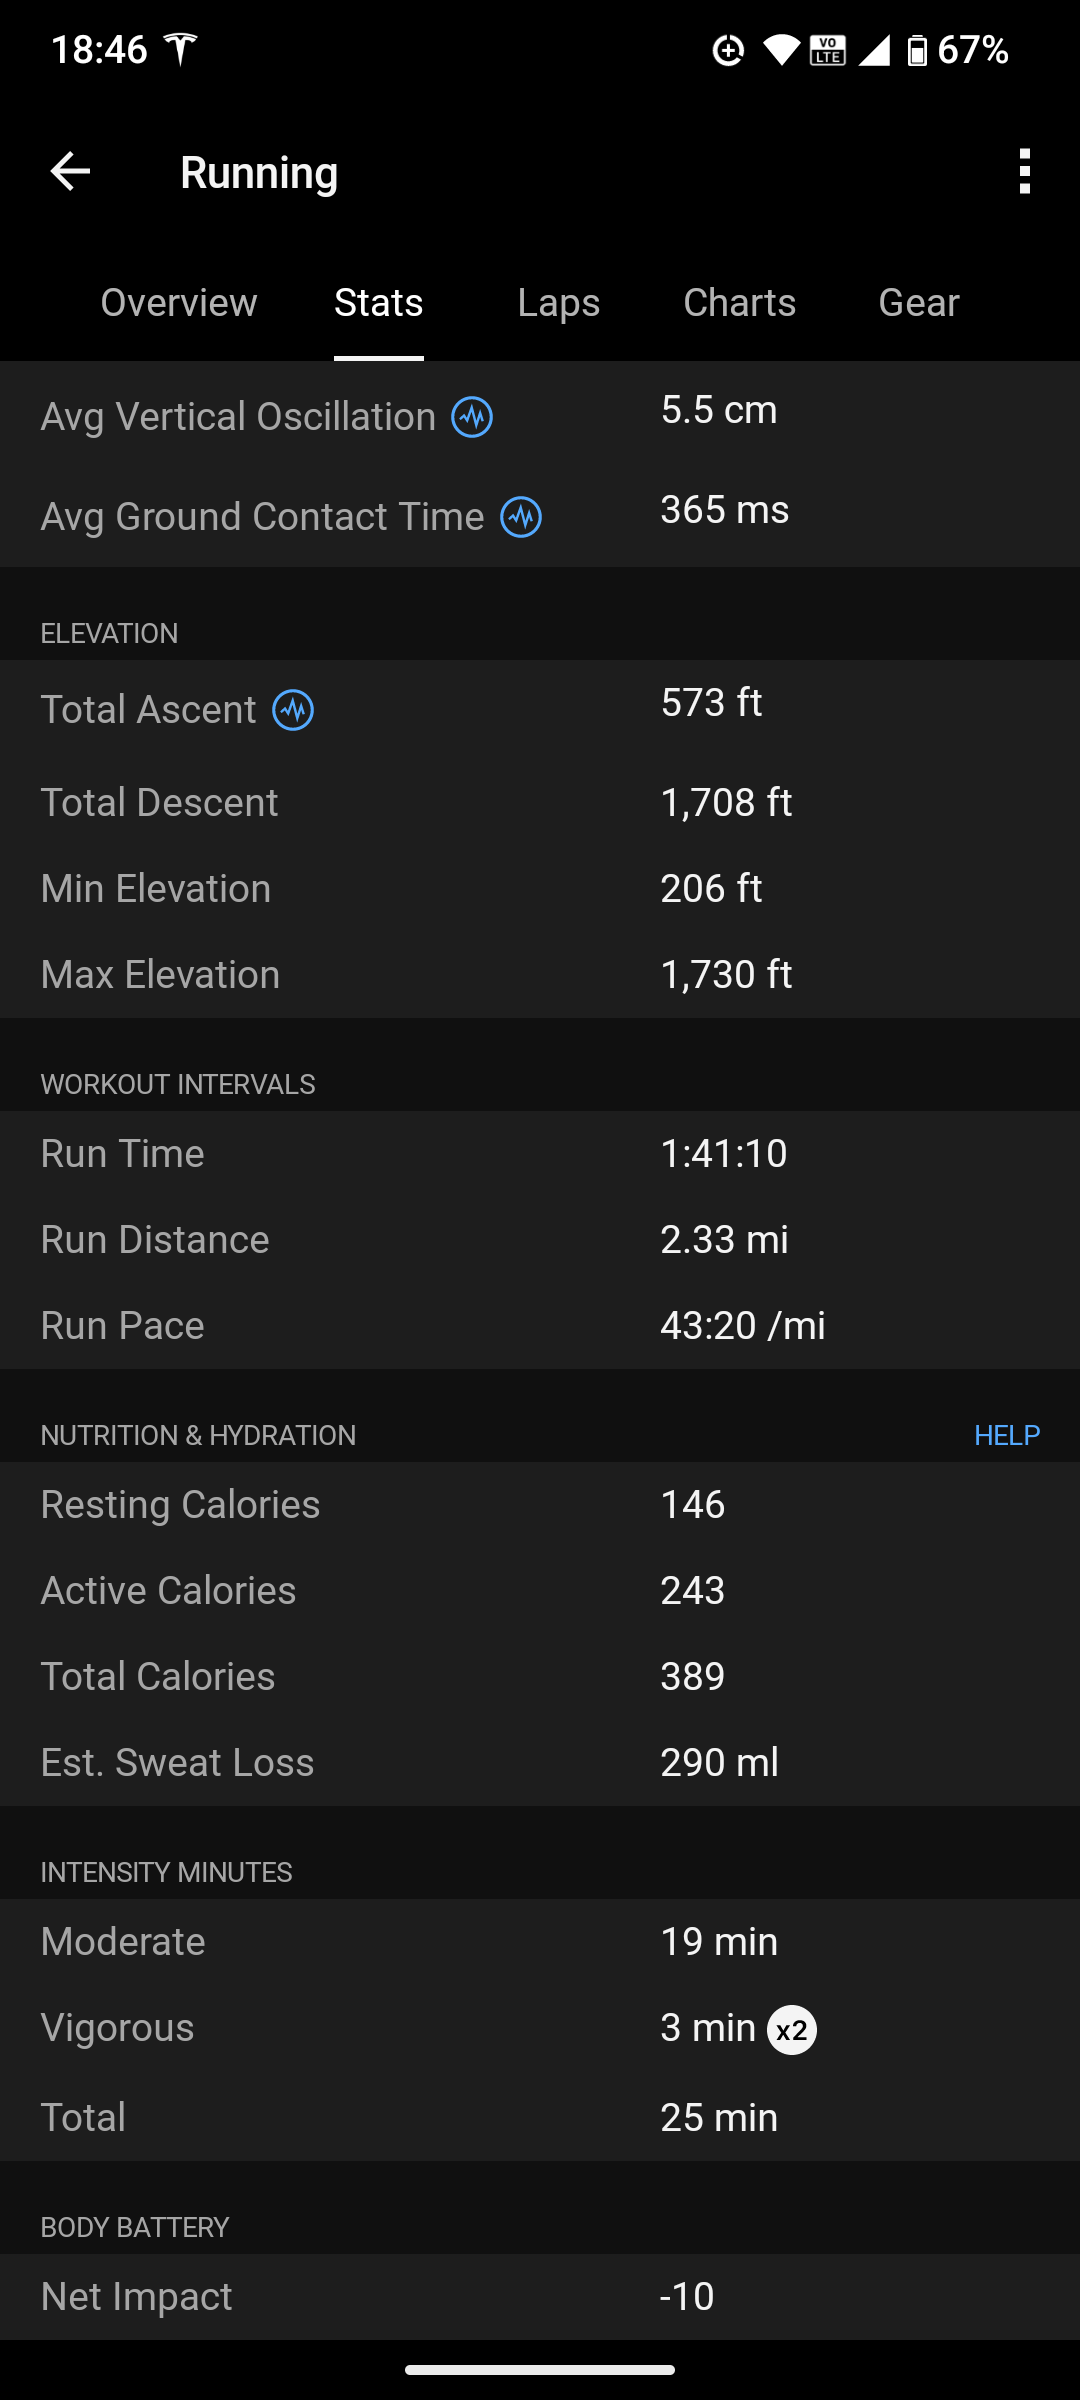Open the Gear tab

918,302
